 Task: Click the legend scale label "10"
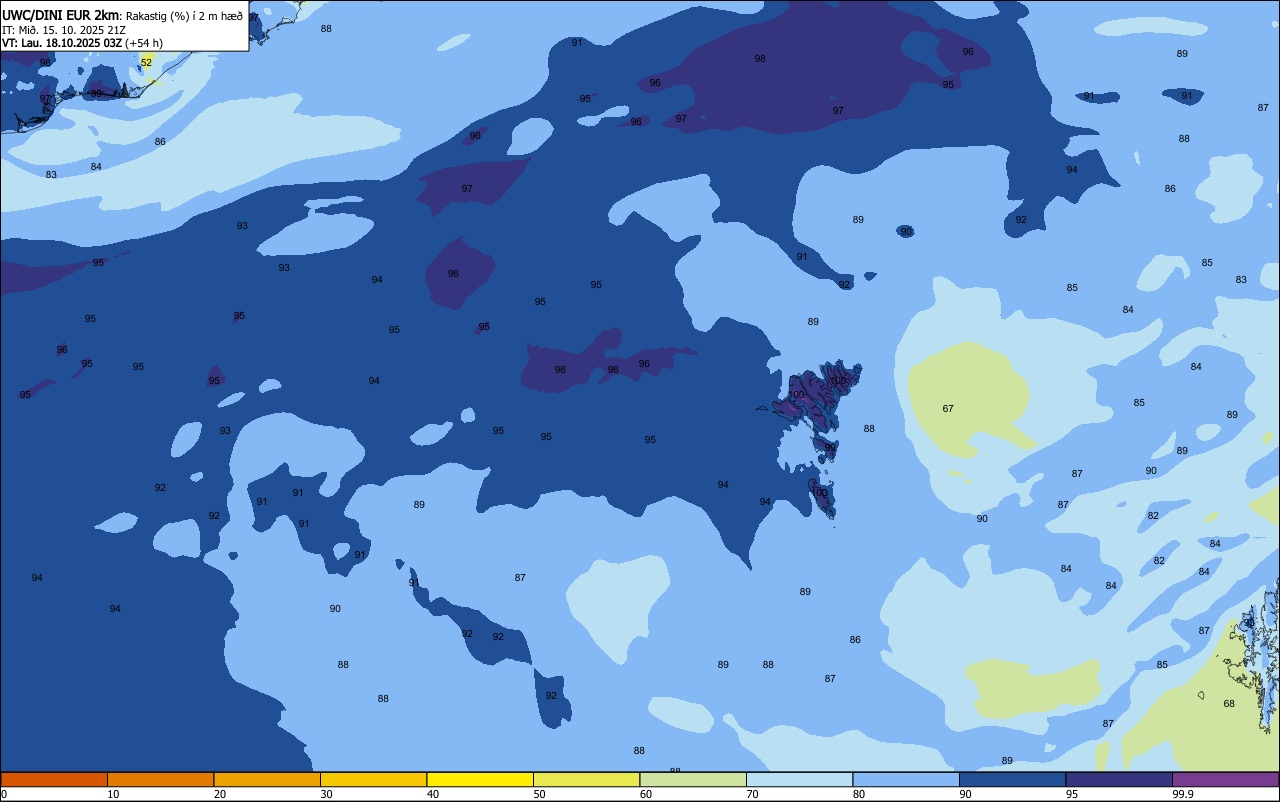tap(113, 794)
